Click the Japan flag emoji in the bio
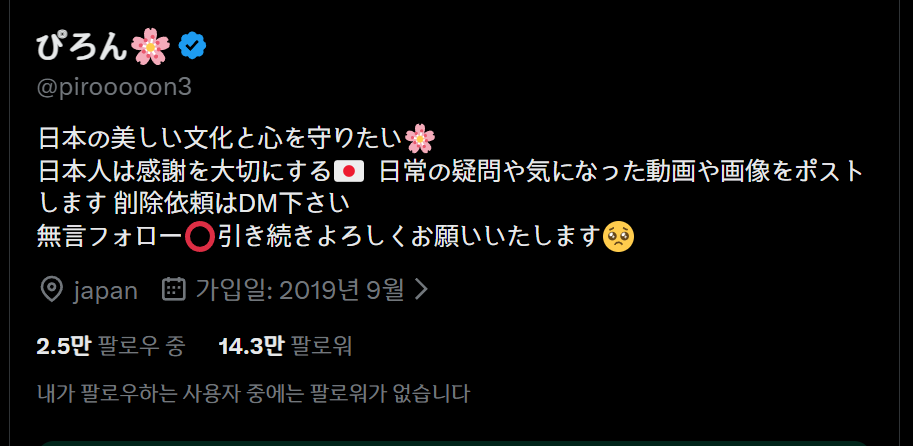 [x=349, y=172]
